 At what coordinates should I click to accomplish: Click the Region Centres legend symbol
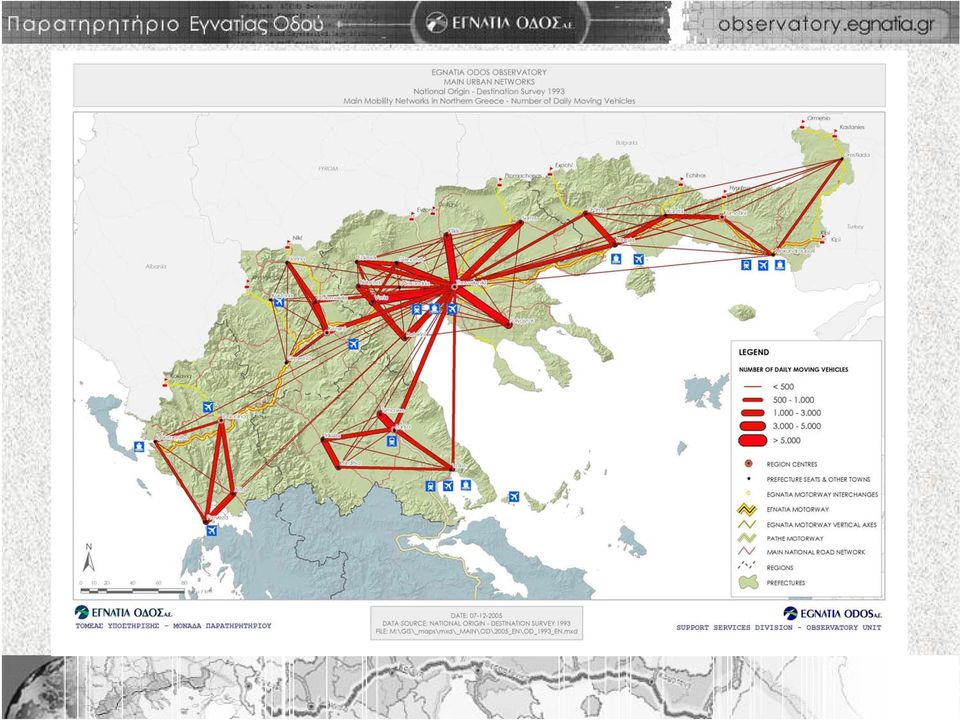748,464
